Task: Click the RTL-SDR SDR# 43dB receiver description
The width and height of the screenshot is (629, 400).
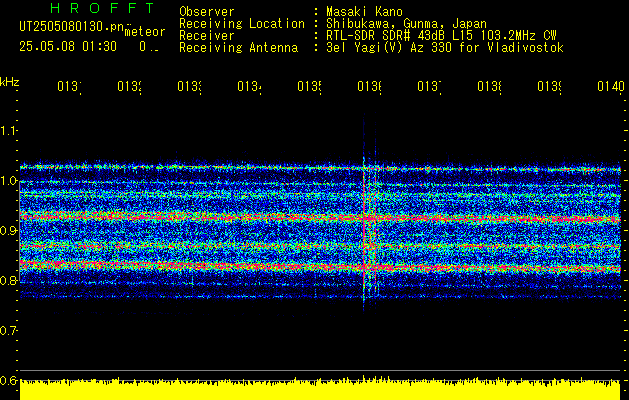Action: pyautogui.click(x=441, y=36)
